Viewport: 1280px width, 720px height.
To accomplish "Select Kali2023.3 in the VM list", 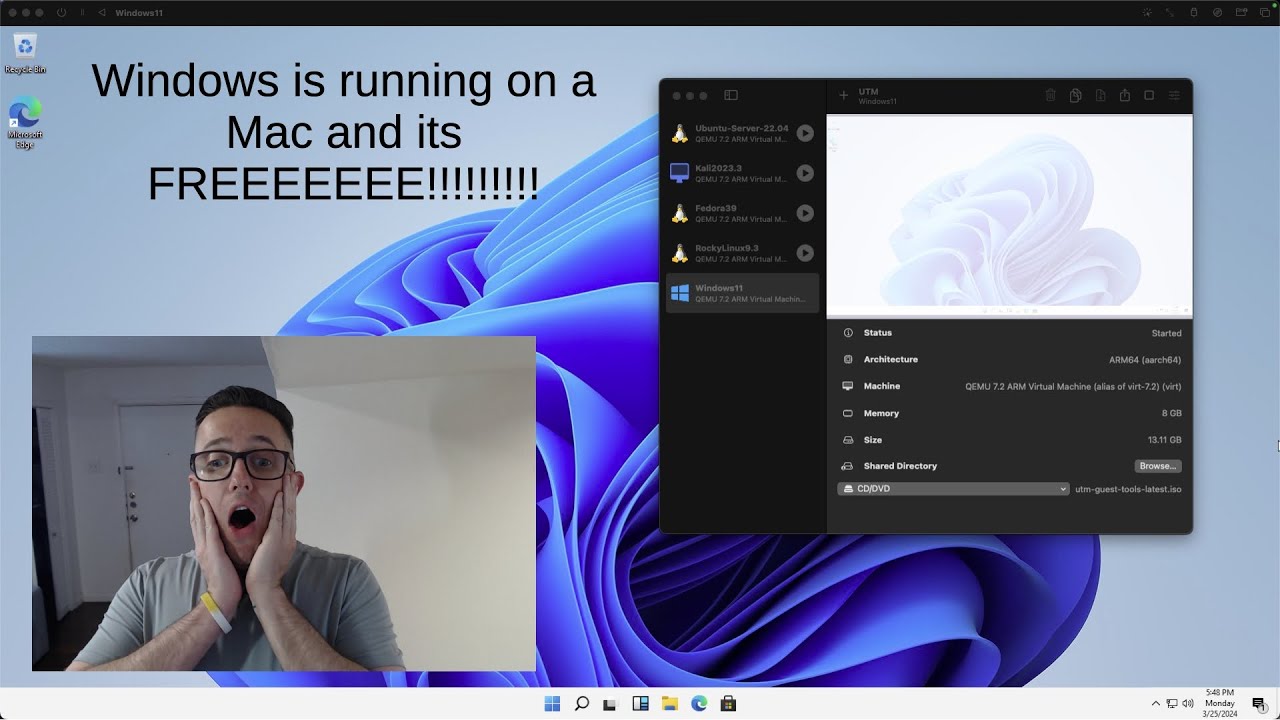I will [x=742, y=173].
